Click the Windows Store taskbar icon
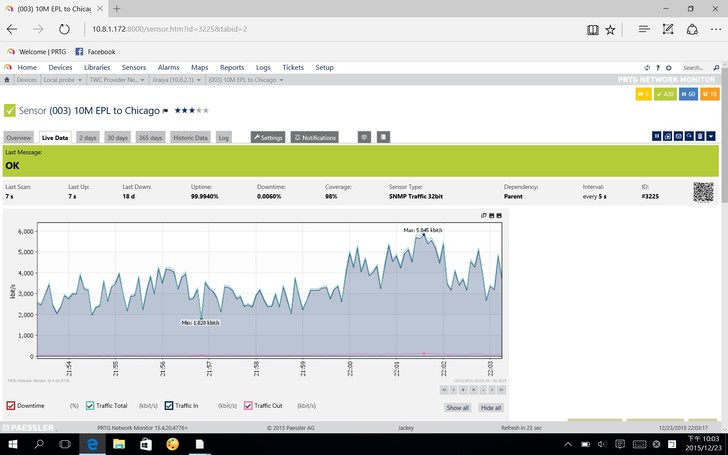The width and height of the screenshot is (728, 455). click(146, 443)
